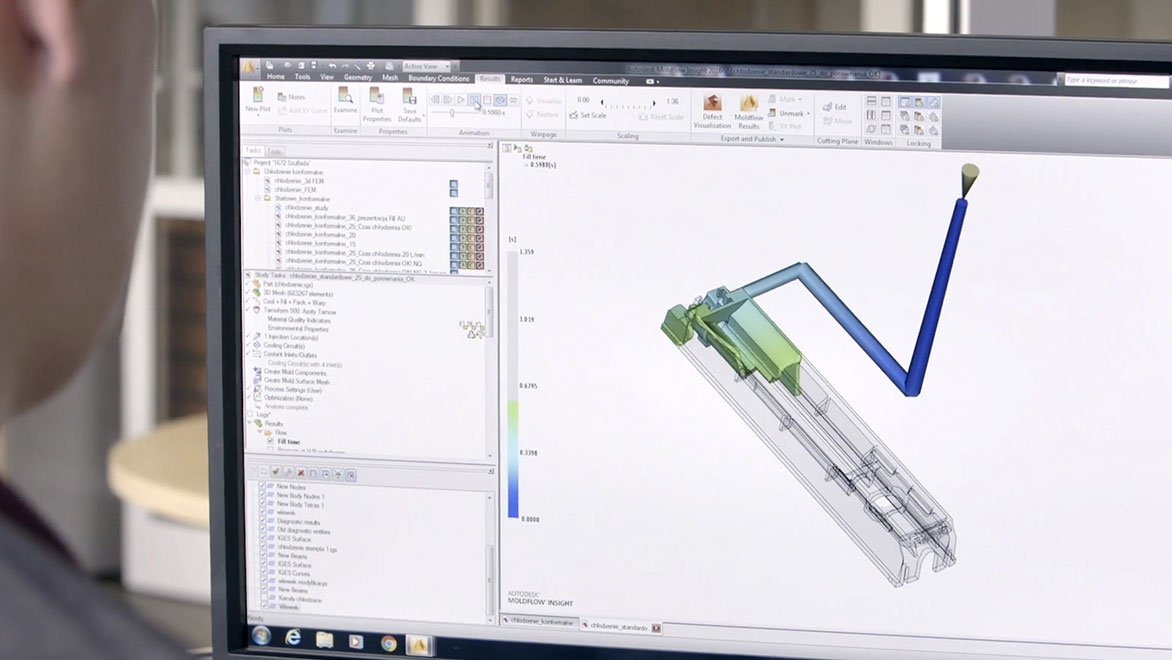
Task: Click the animation frame slider
Action: (x=452, y=113)
